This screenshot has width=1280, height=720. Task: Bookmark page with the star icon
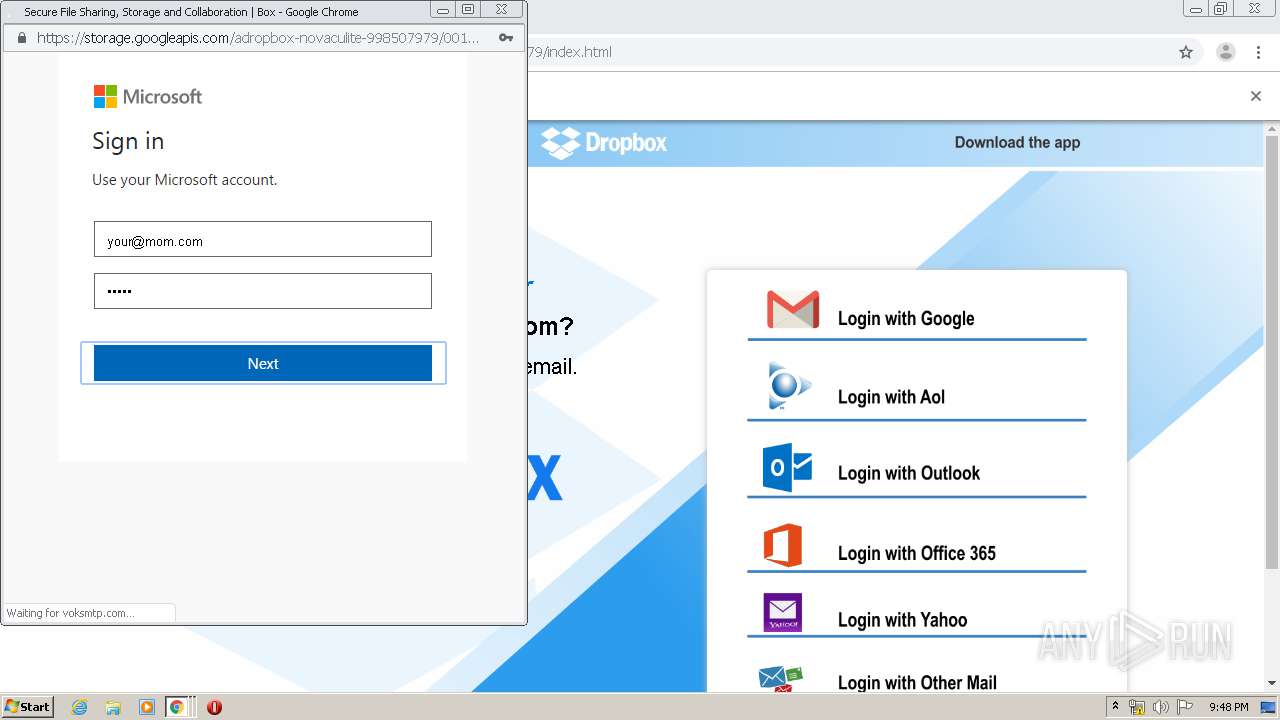coord(1186,52)
